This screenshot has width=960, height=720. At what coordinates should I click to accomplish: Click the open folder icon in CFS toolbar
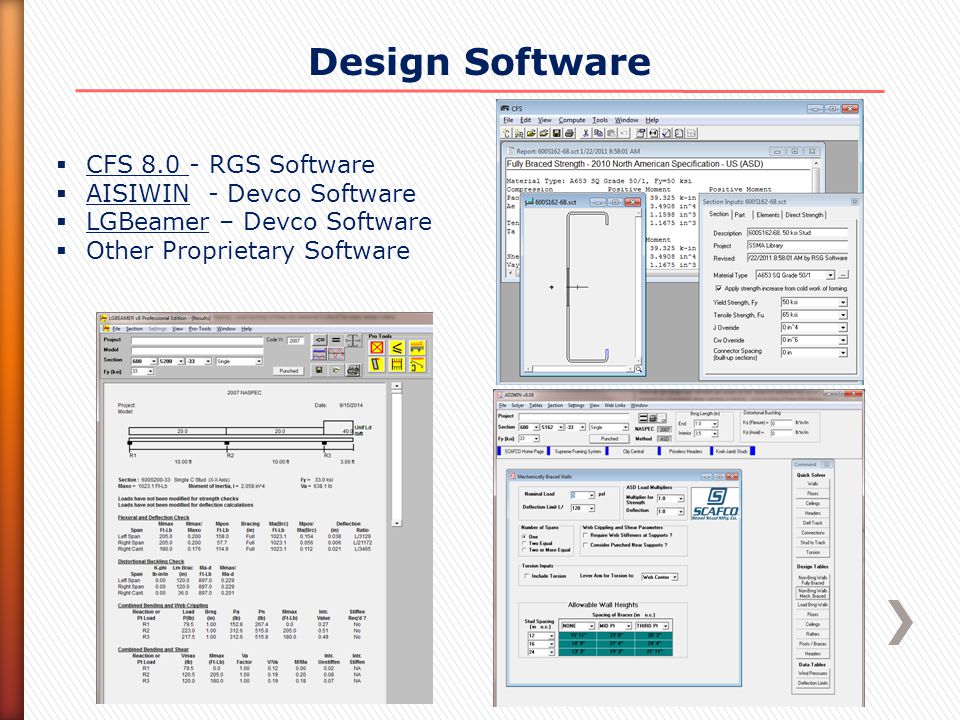(x=531, y=133)
